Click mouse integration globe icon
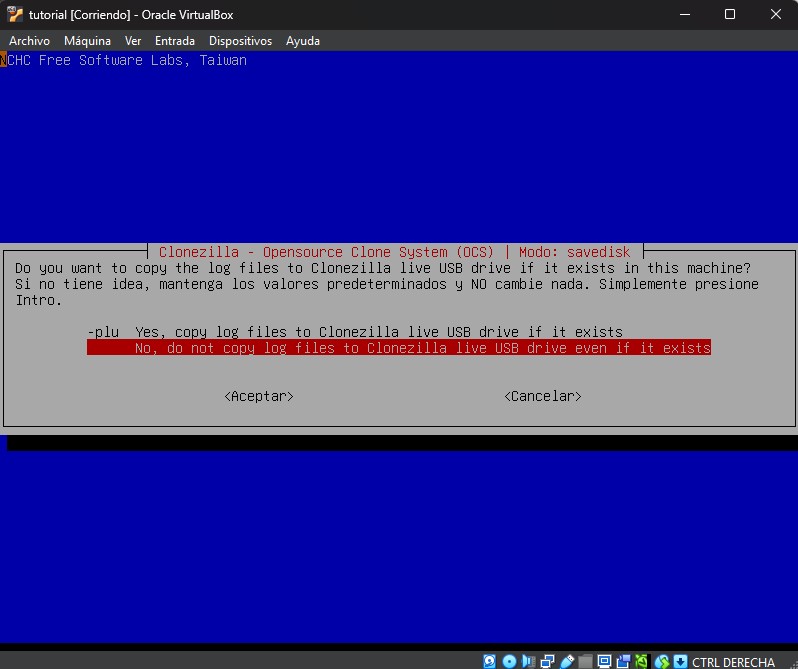This screenshot has width=798, height=669. [x=662, y=661]
